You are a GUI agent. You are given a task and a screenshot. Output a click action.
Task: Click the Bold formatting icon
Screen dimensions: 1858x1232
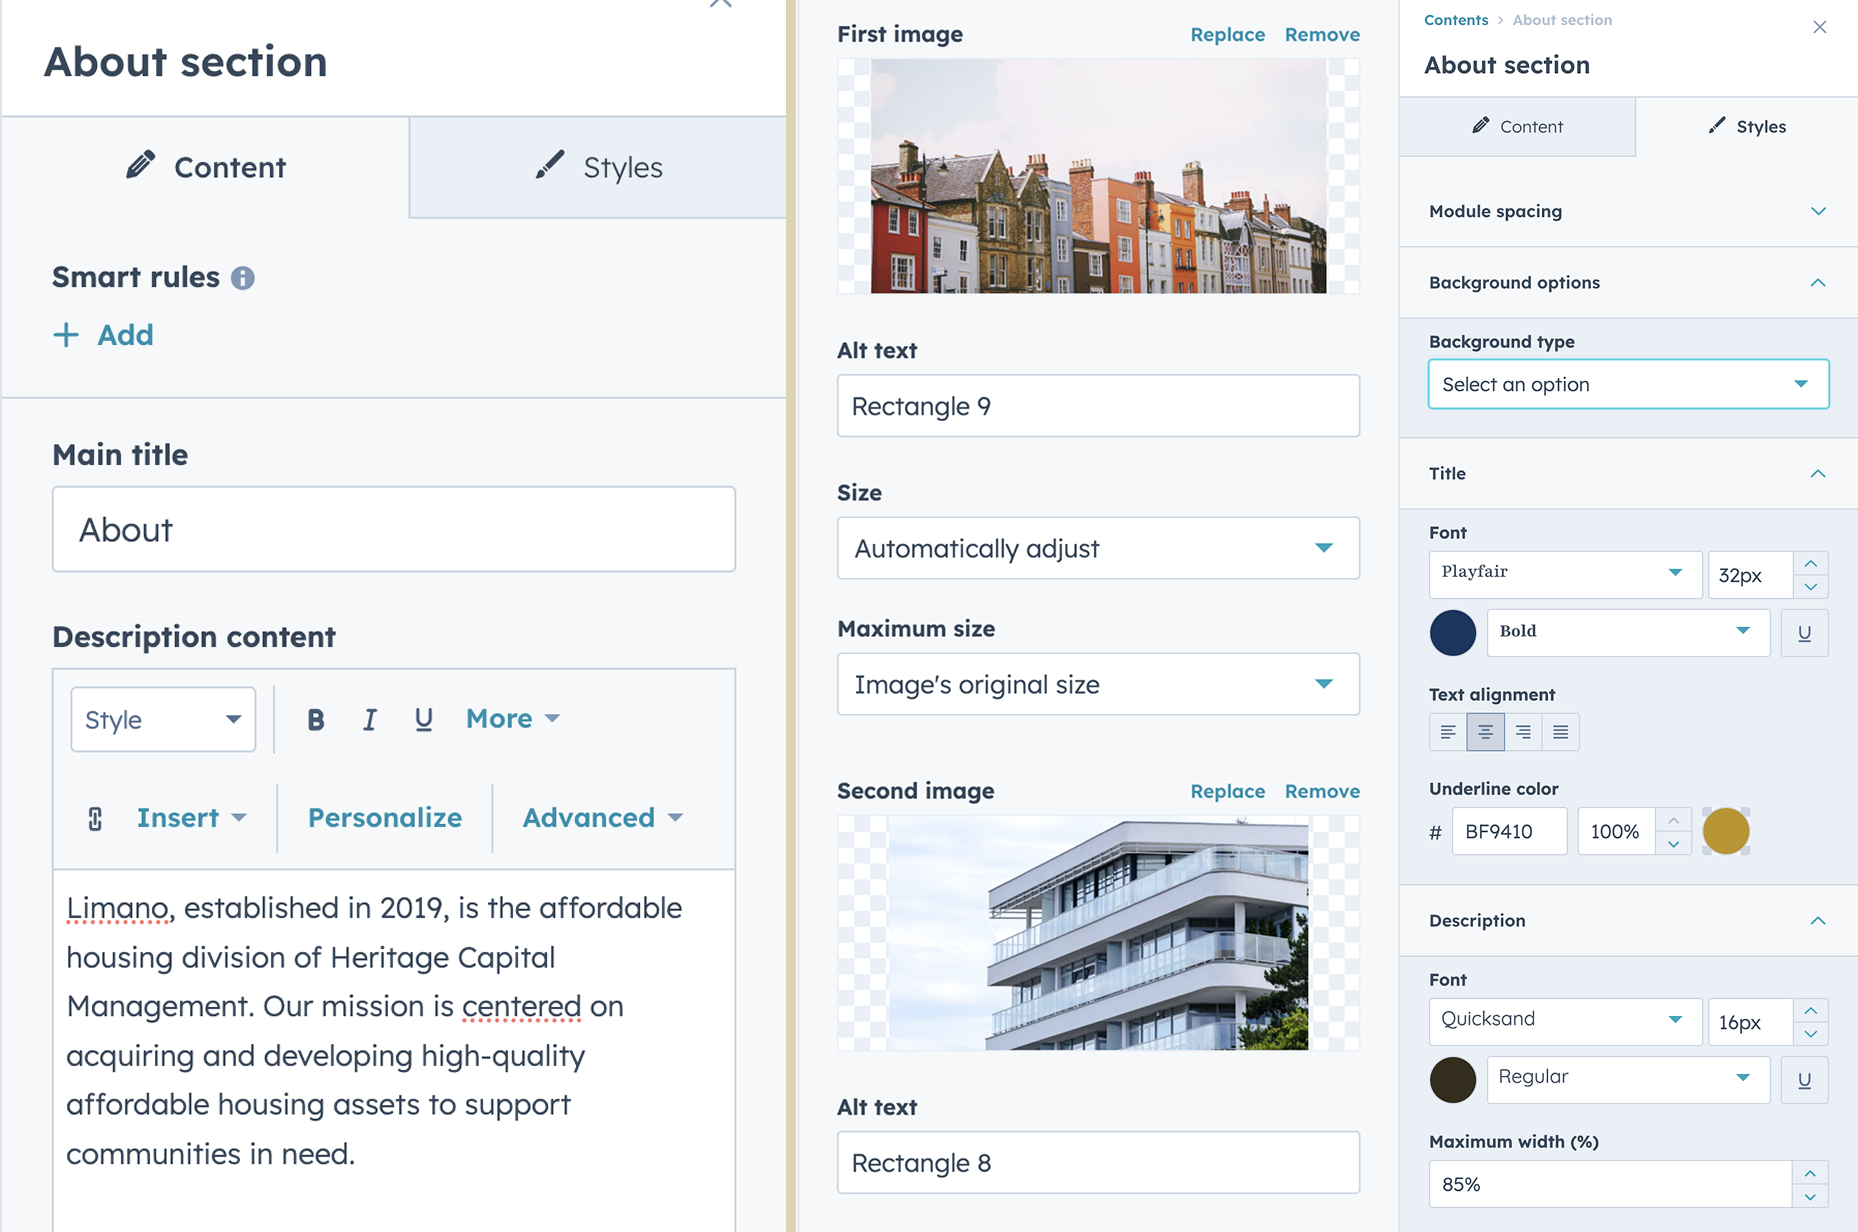(315, 720)
